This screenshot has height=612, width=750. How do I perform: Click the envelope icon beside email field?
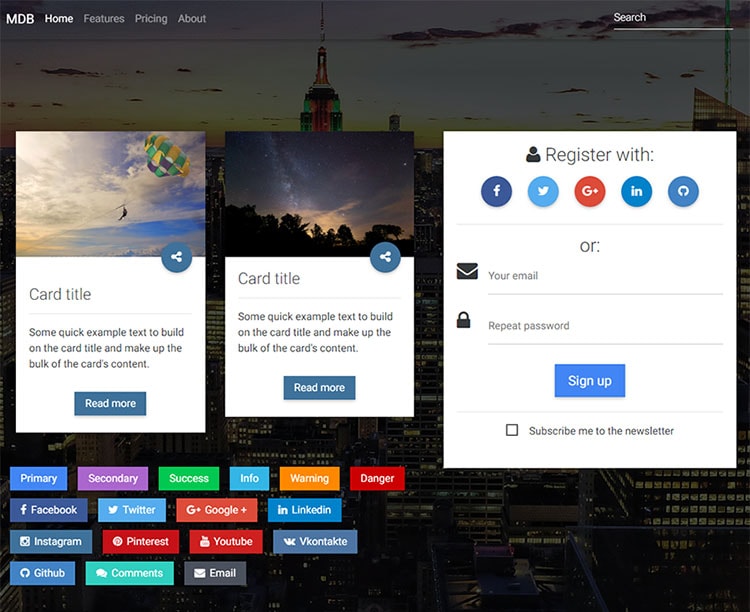point(467,271)
